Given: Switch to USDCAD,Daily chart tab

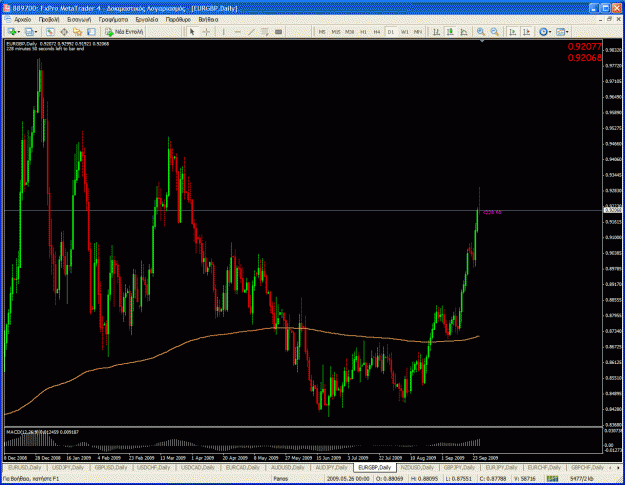Looking at the screenshot, I should click(198, 467).
